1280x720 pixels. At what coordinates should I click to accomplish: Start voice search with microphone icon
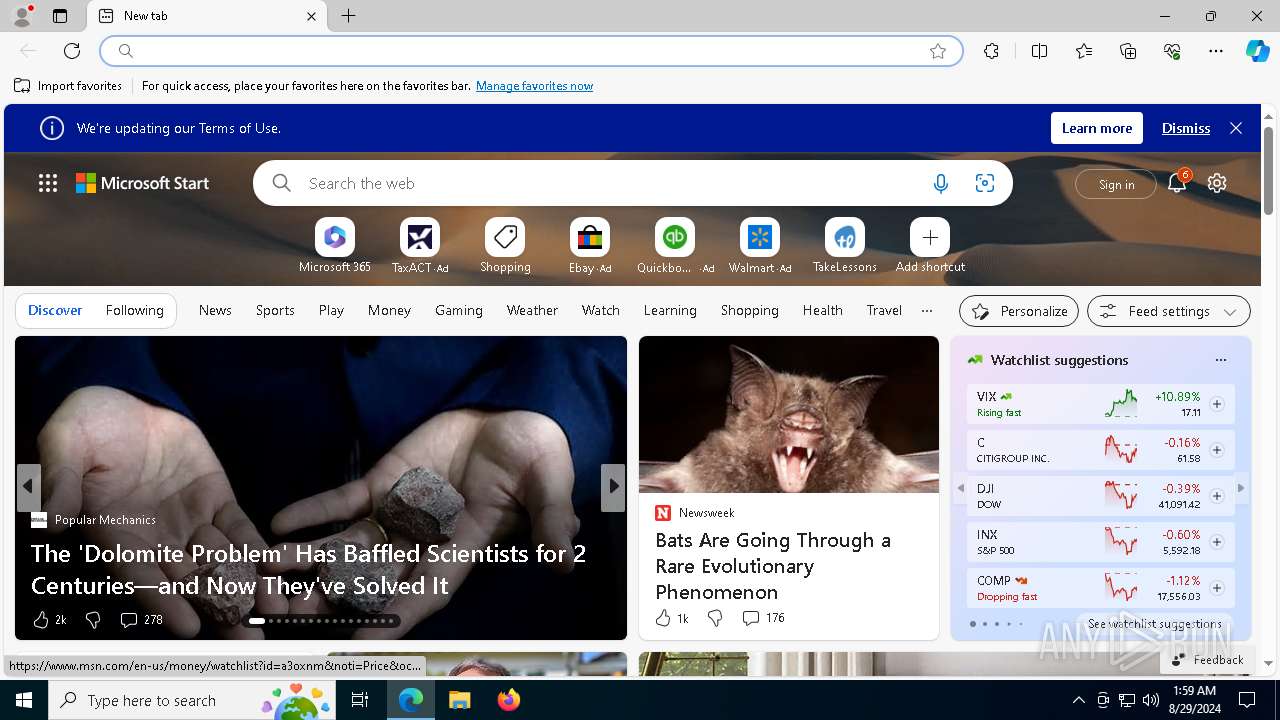pos(940,183)
